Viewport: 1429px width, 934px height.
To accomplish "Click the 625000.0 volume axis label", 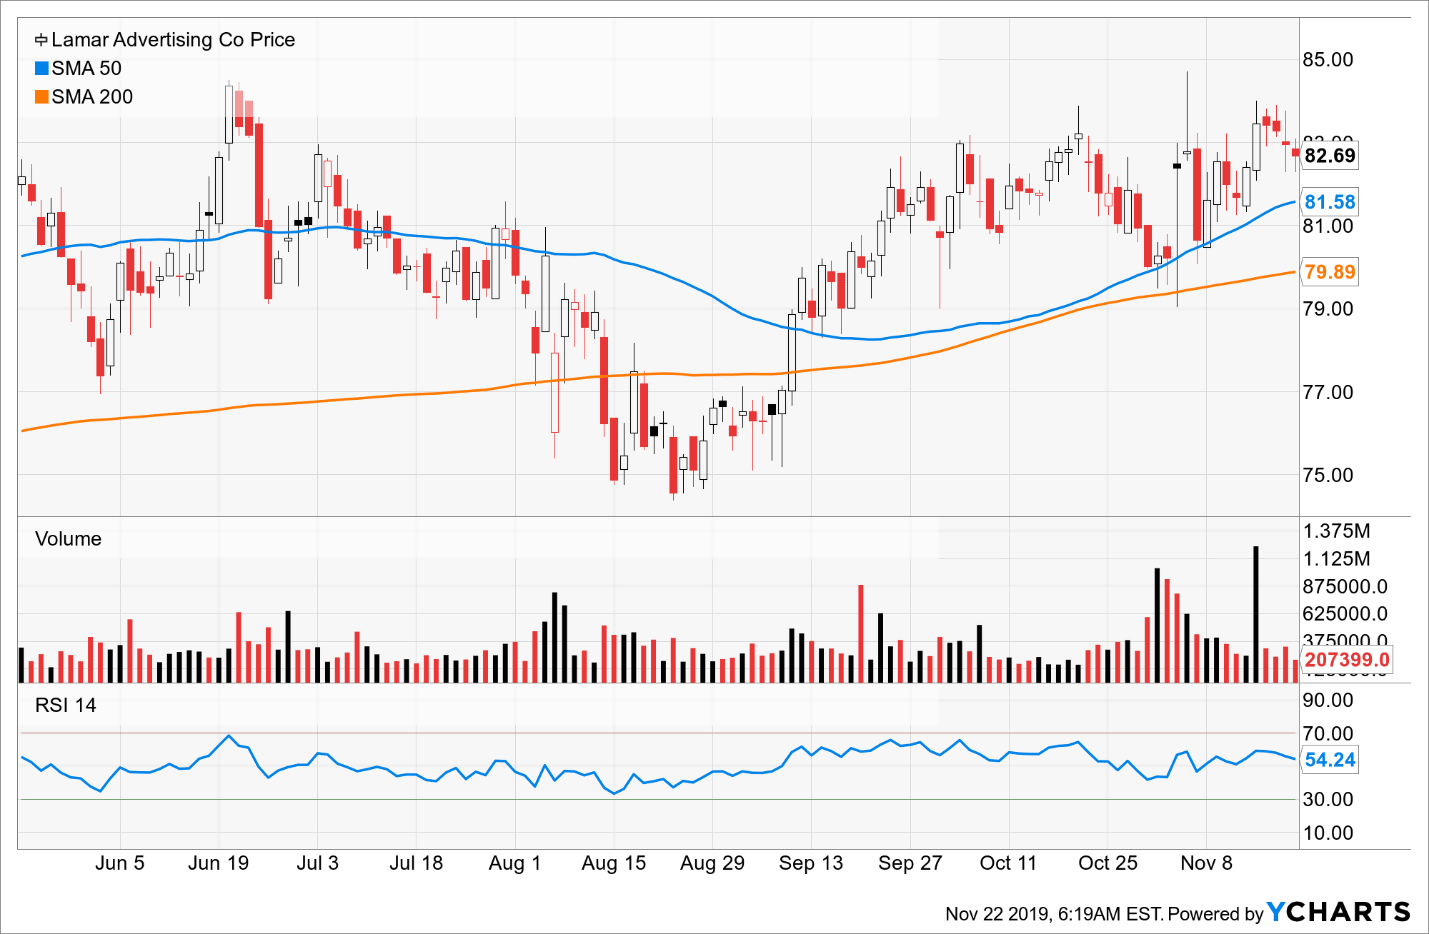I will pyautogui.click(x=1345, y=614).
